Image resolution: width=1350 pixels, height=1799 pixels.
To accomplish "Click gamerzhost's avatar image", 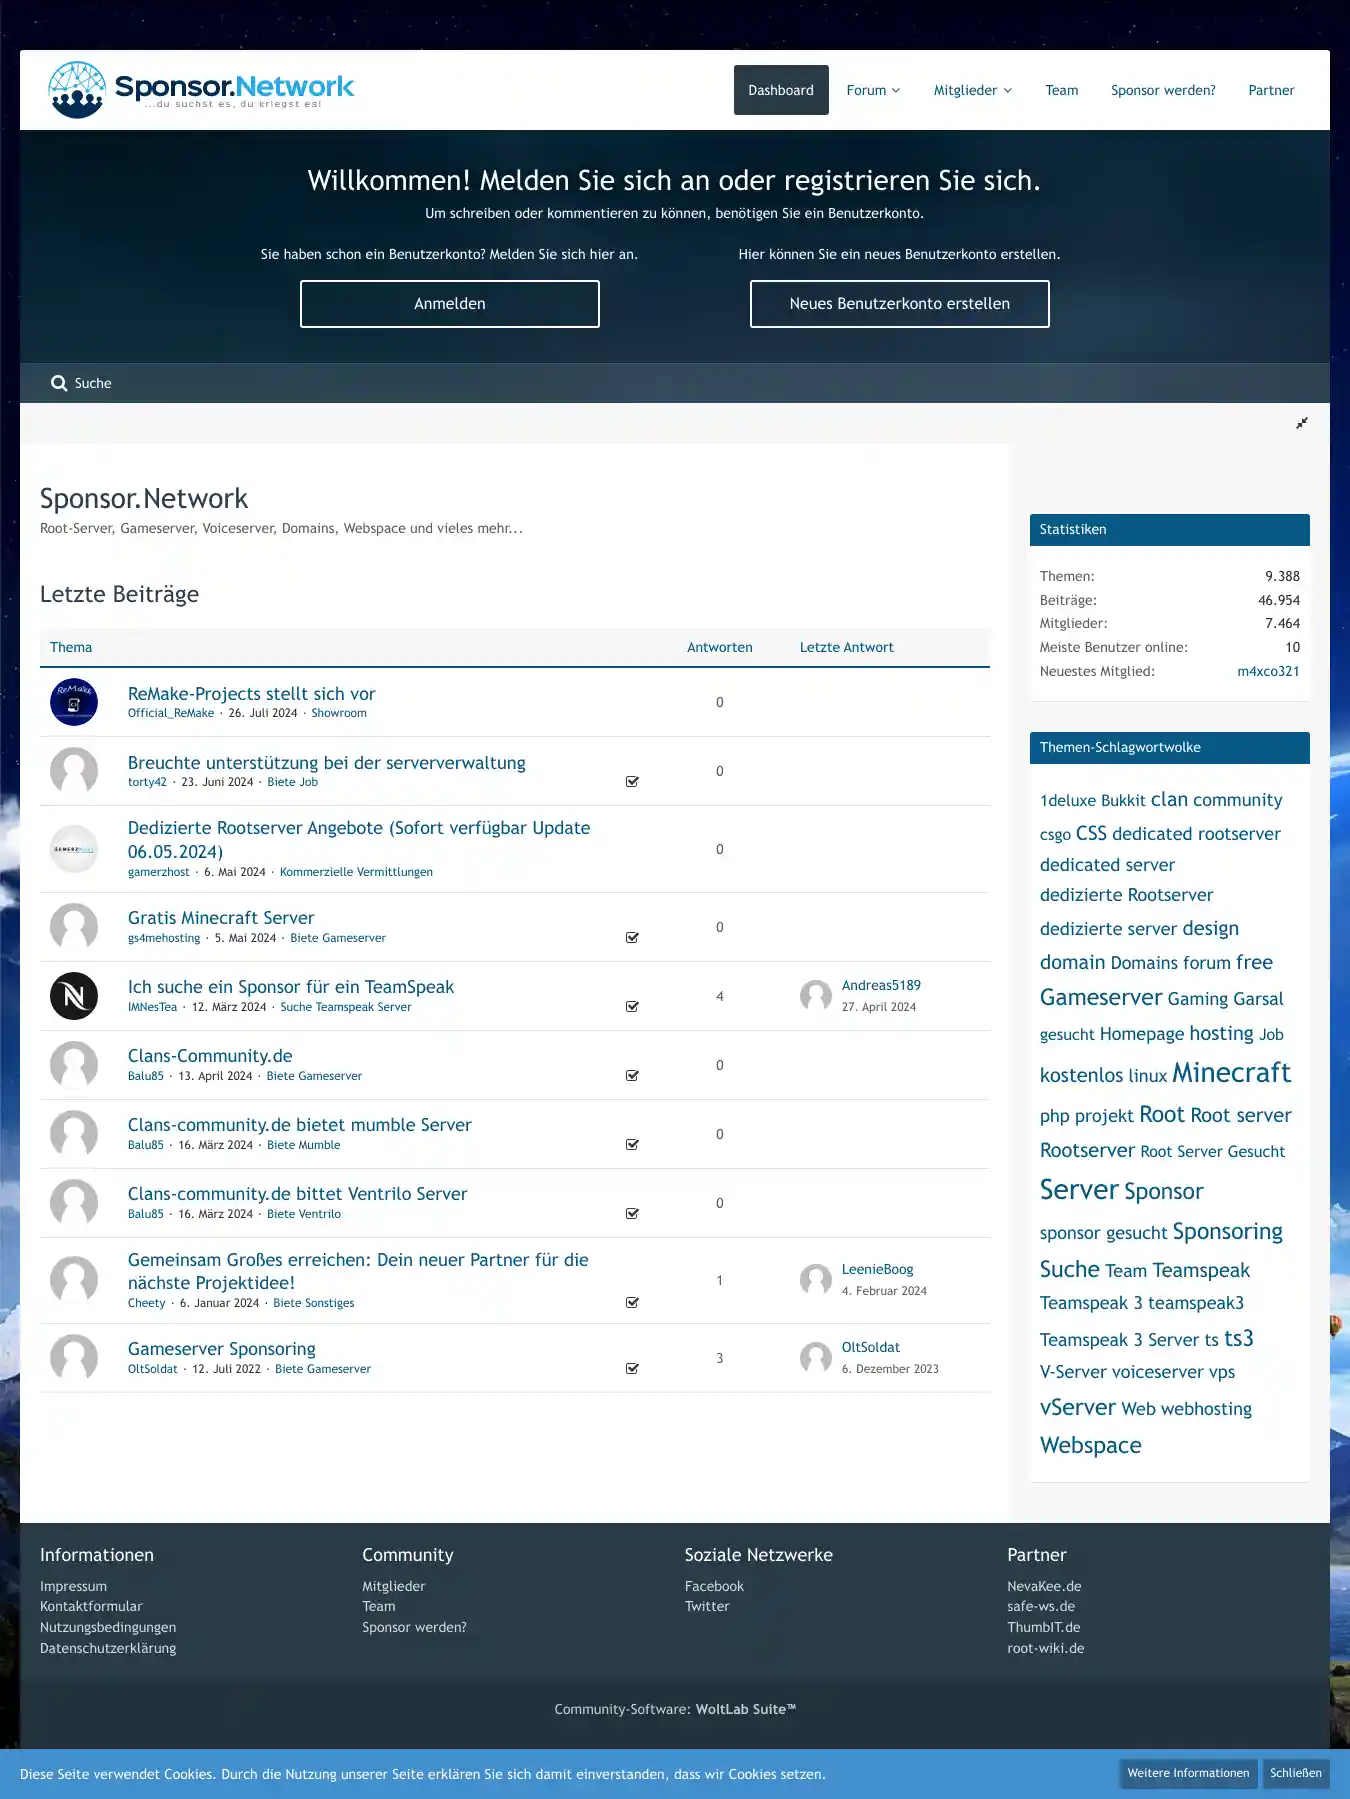I will 74,849.
